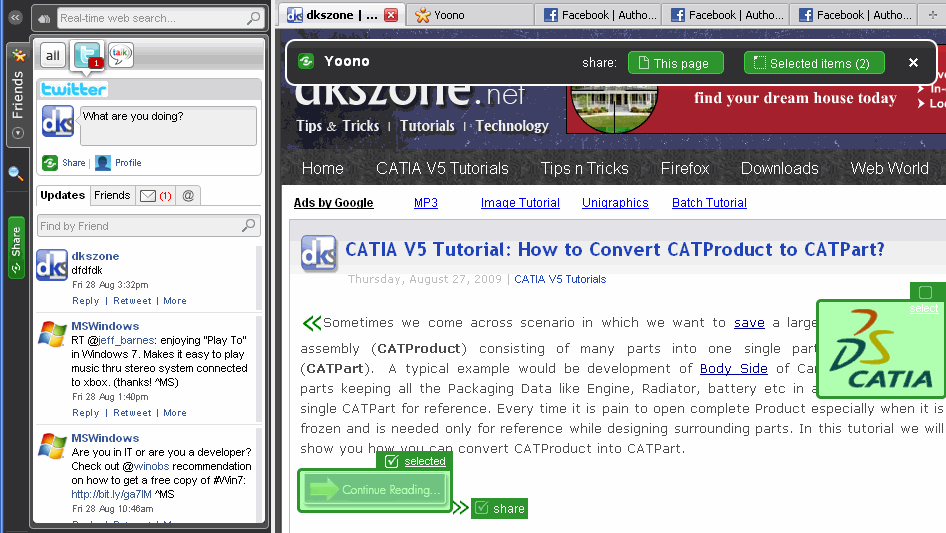Click the Ads by Google link

pyautogui.click(x=334, y=203)
